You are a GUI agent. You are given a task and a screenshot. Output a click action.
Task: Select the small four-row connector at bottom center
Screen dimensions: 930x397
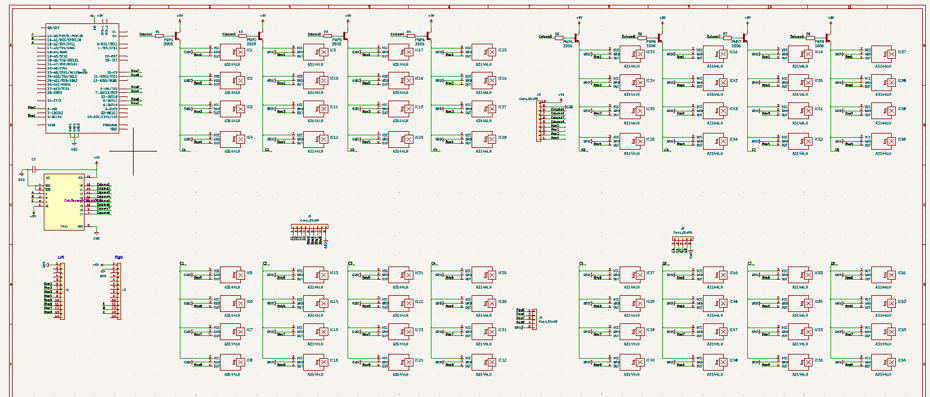pos(534,319)
